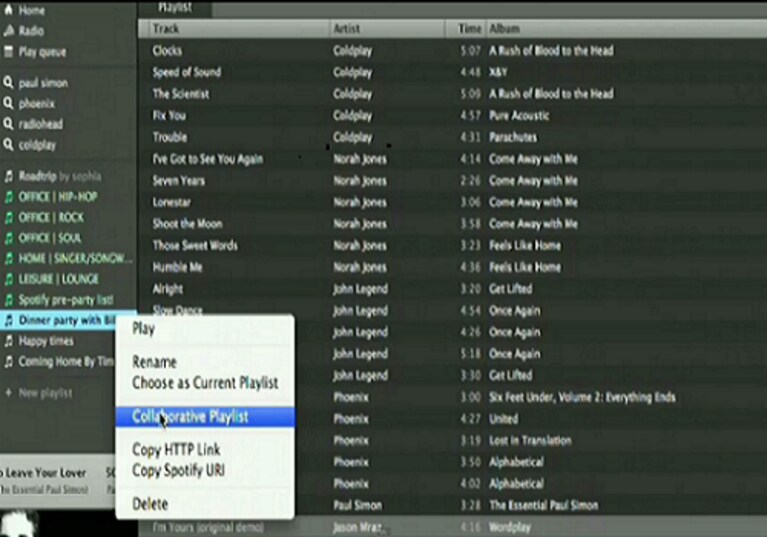Viewport: 767px width, 537px height.
Task: Select Choose as Current Playlist
Action: pos(205,382)
